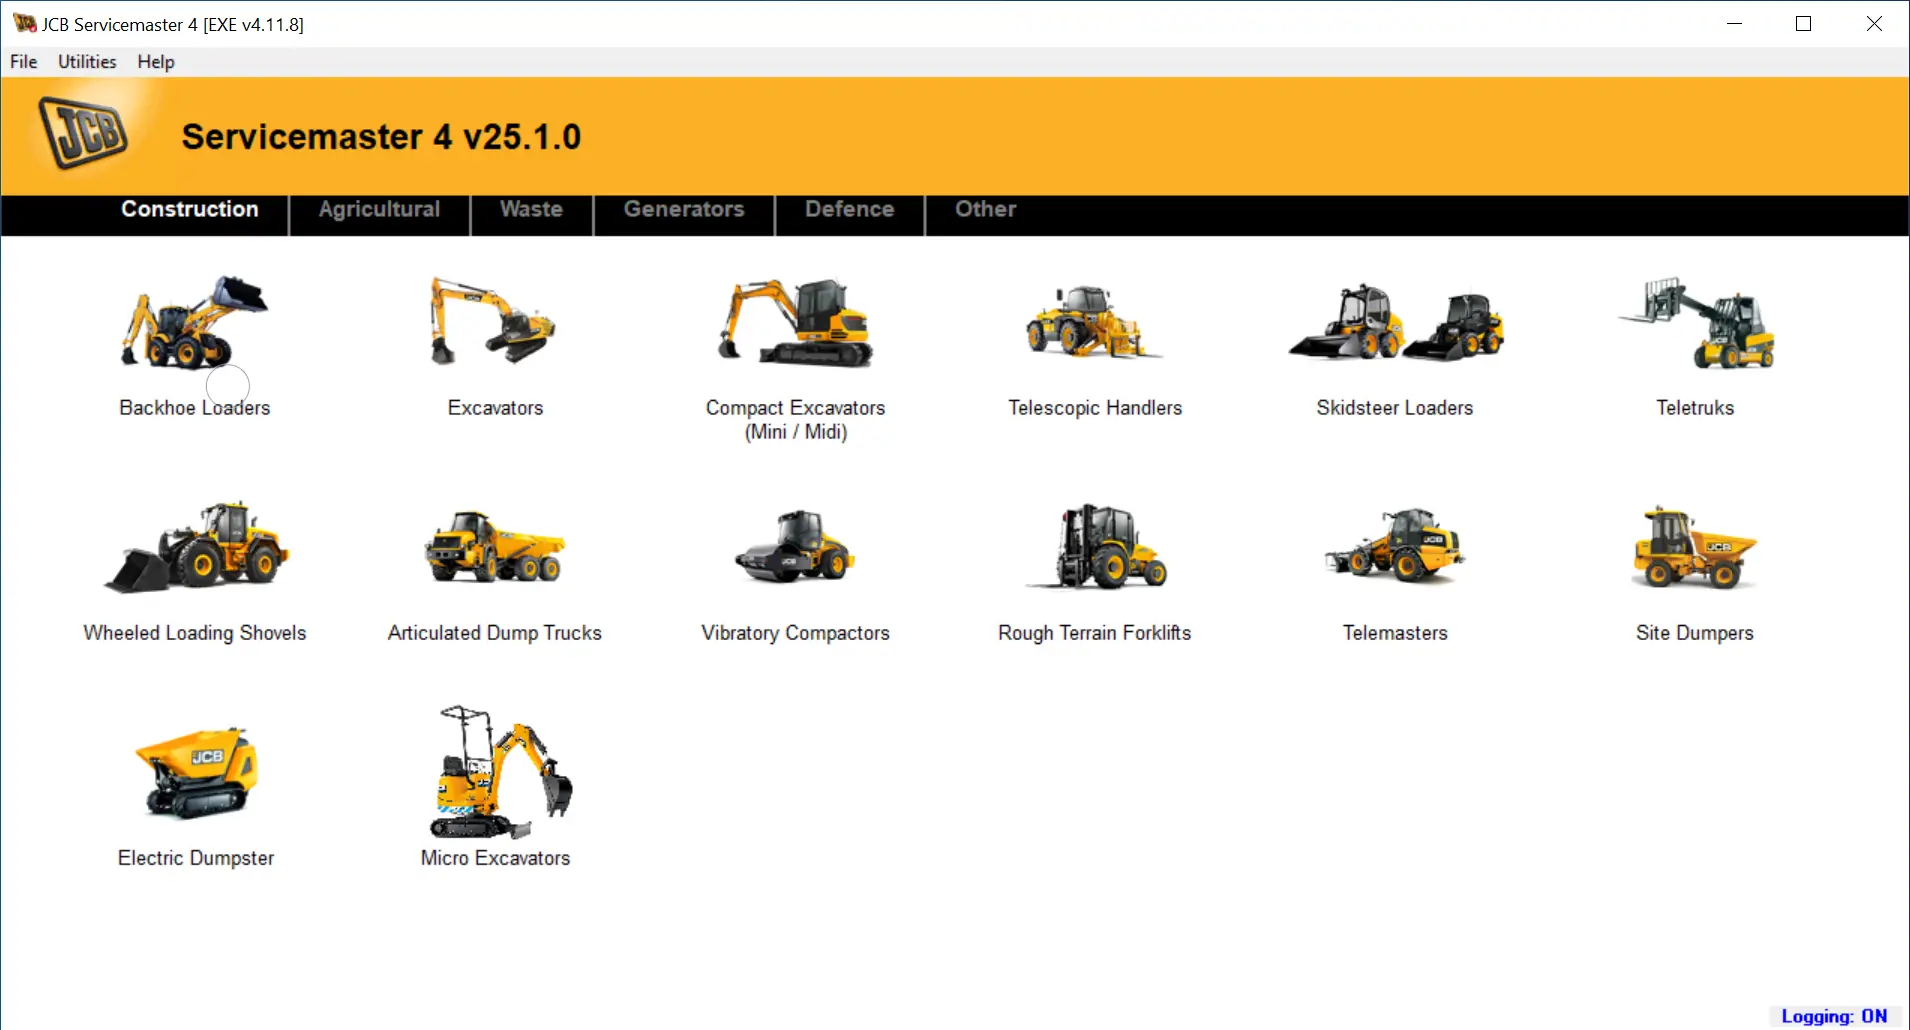Choose the Compact Excavators (Mini / Midi) icon
Screen dimensions: 1910x1030
click(x=795, y=323)
